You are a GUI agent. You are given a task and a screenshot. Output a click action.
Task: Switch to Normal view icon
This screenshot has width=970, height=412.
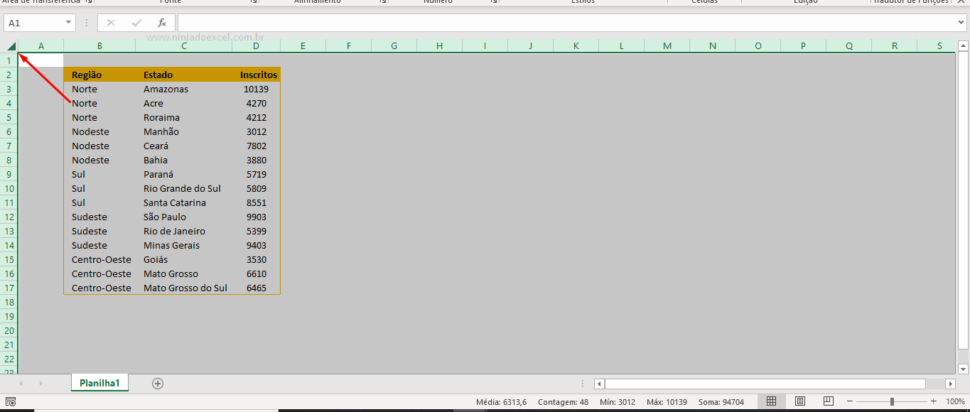click(x=771, y=401)
